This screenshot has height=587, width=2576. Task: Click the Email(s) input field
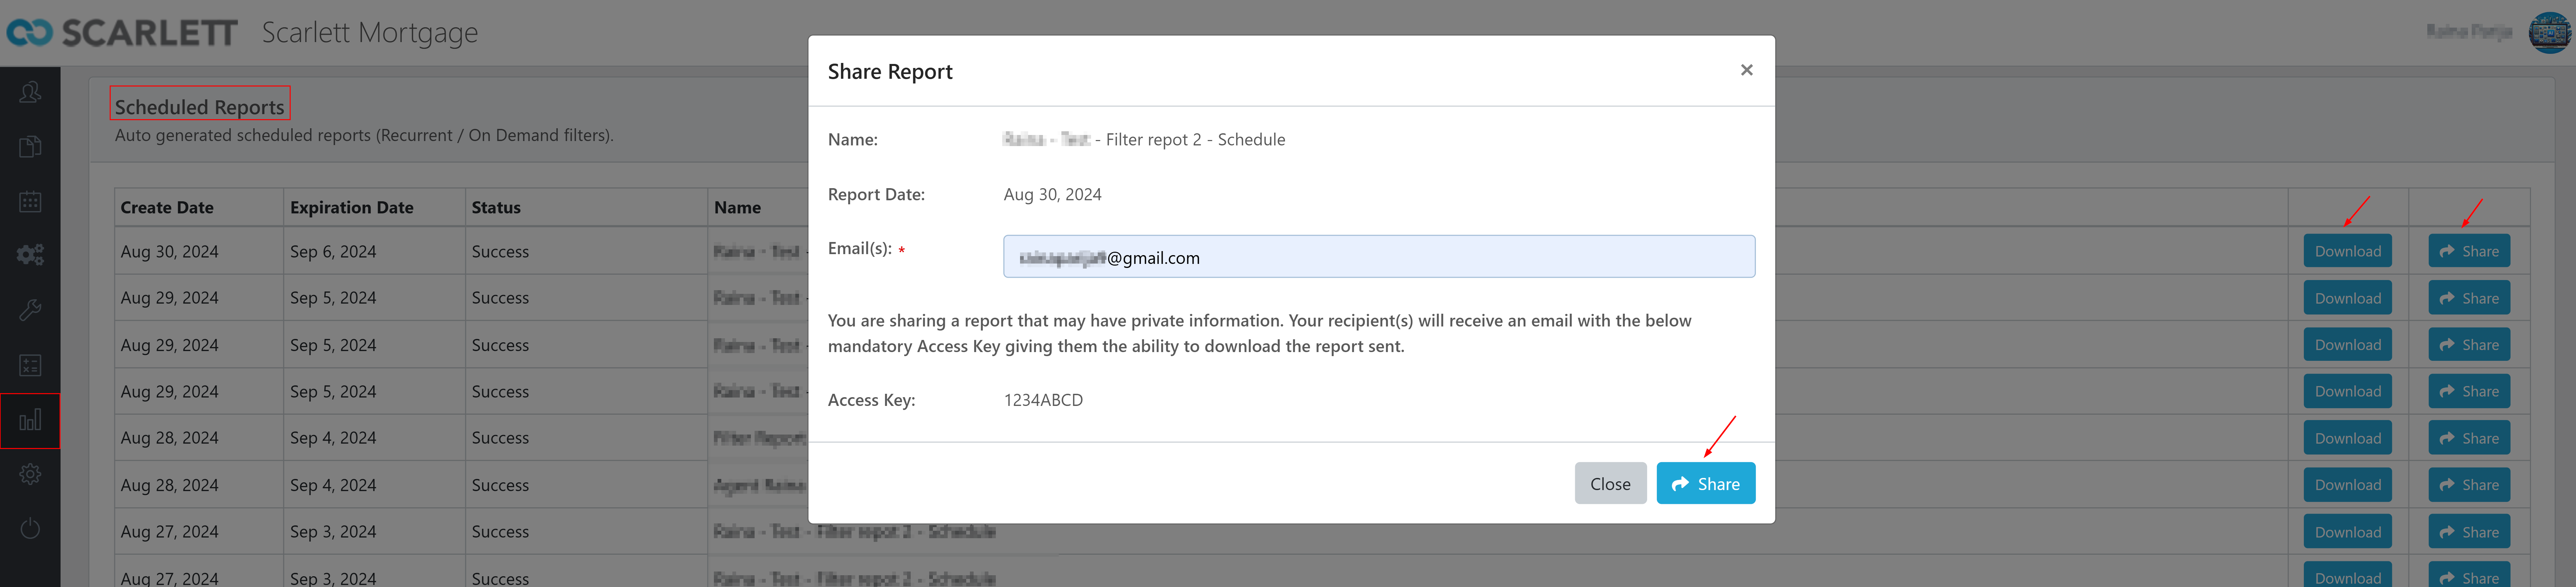pos(1378,257)
